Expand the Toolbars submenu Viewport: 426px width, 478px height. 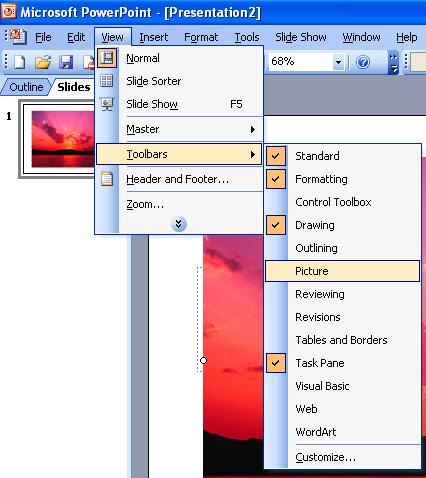[x=179, y=154]
